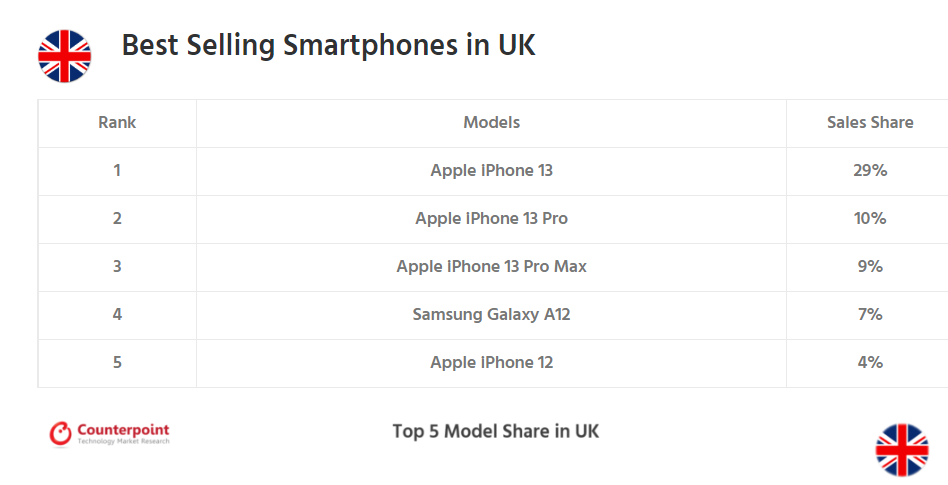Click the 9% sales share value

[869, 267]
